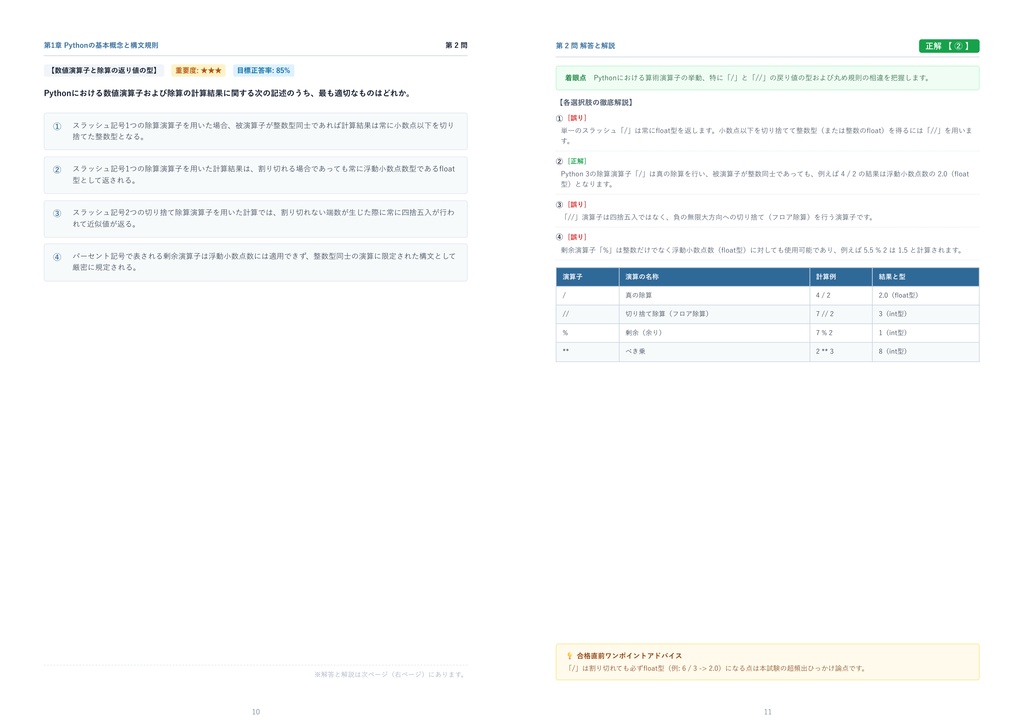Click the green 正解【②】 answer badge
Screen dimensions: 1024x724
coord(949,46)
